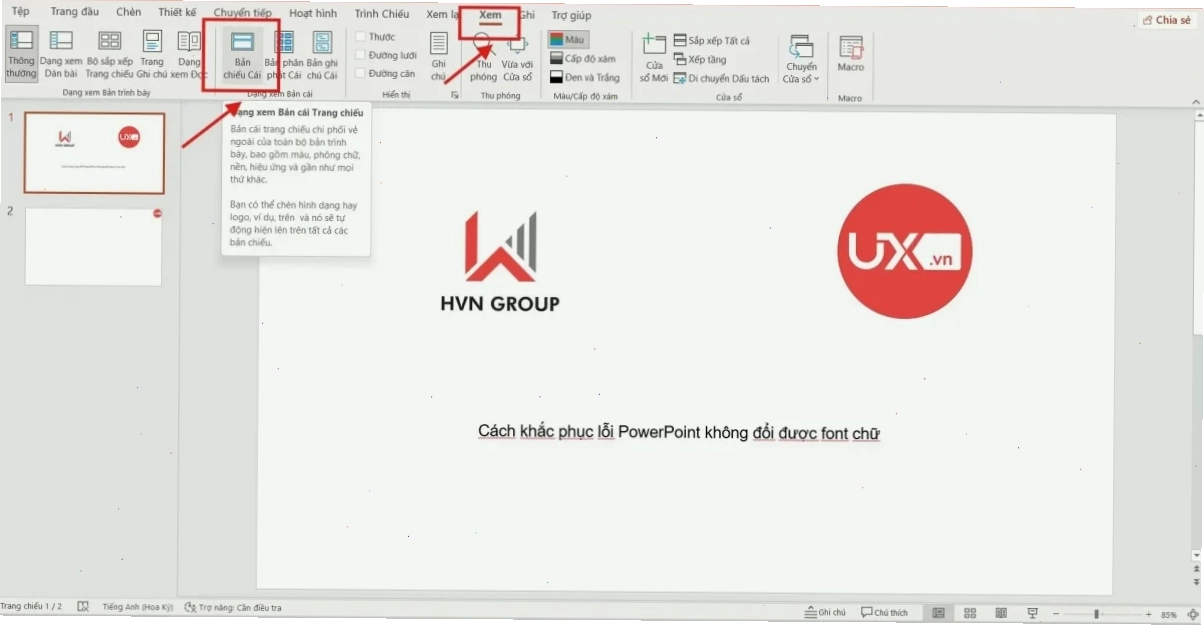Click the zoom slider handle
The height and width of the screenshot is (625, 1204).
tap(1096, 614)
